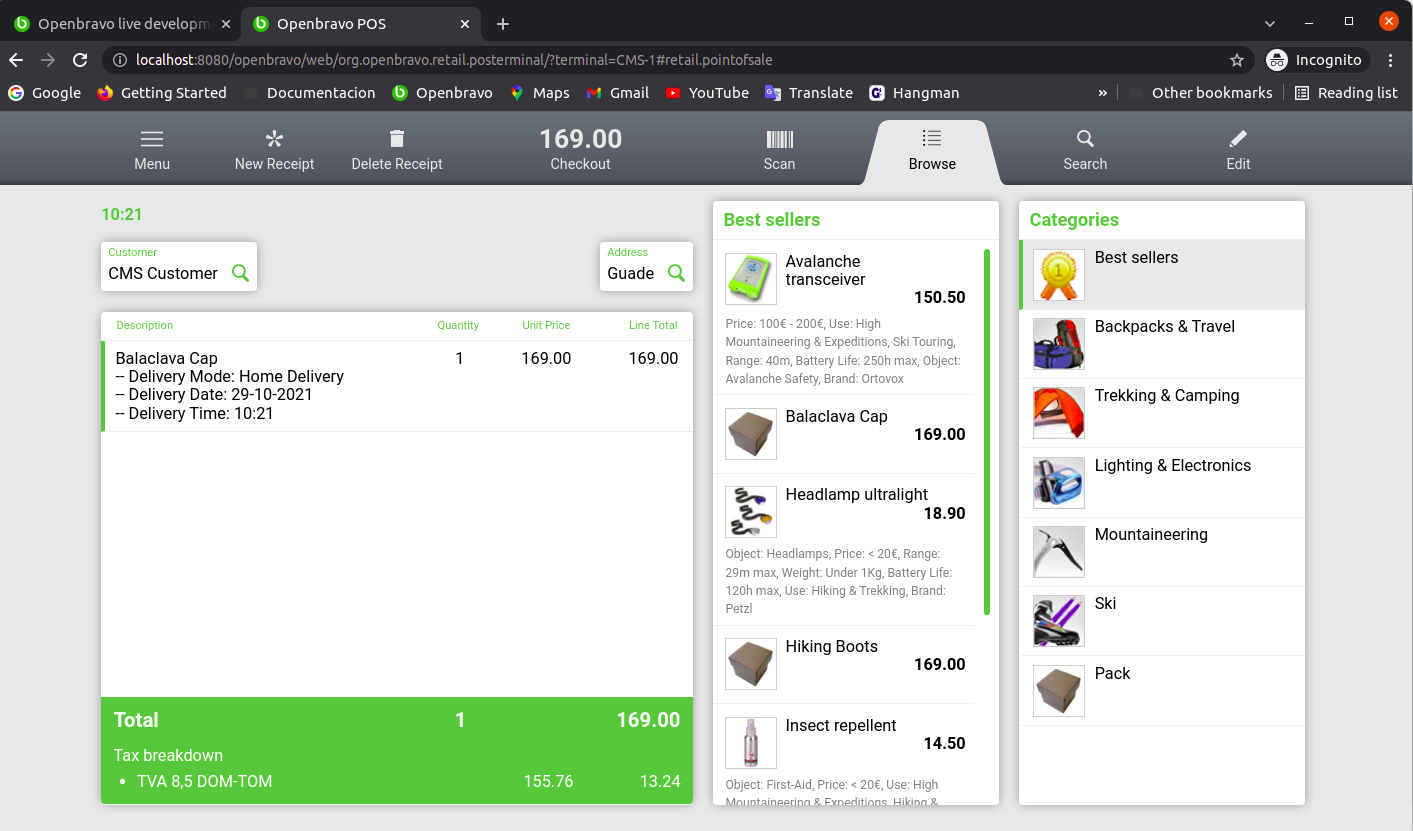Viewport: 1413px width, 831px height.
Task: Start a New Receipt
Action: (274, 150)
